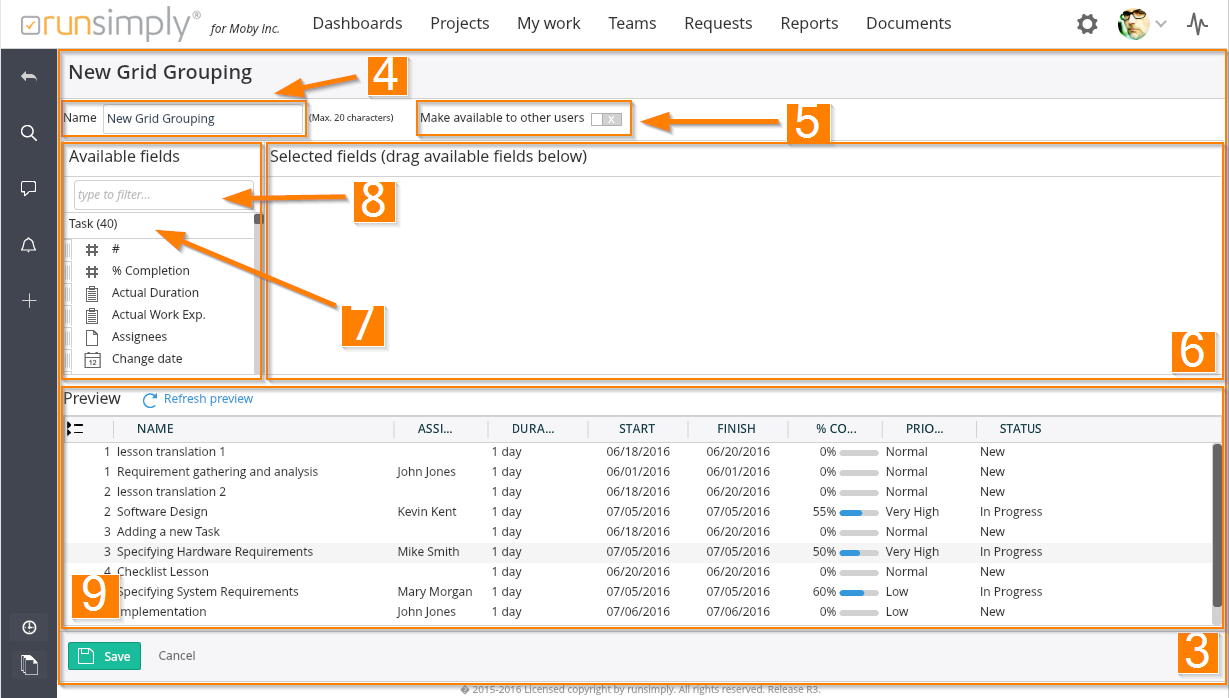Open the clock history icon in sidebar
Image resolution: width=1229 pixels, height=698 pixels.
coord(29,627)
